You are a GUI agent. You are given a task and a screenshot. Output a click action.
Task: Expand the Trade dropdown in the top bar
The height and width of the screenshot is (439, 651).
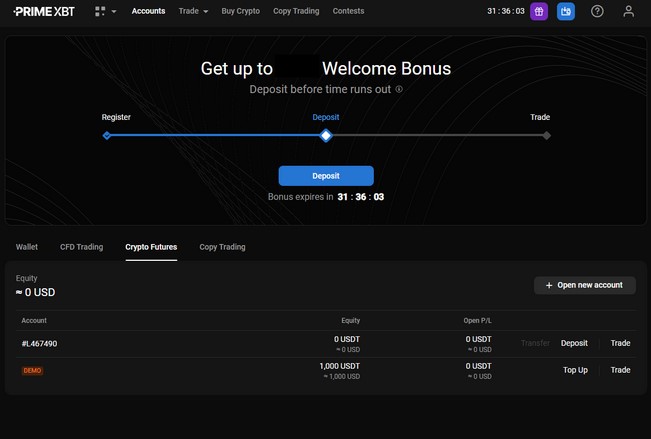(193, 11)
